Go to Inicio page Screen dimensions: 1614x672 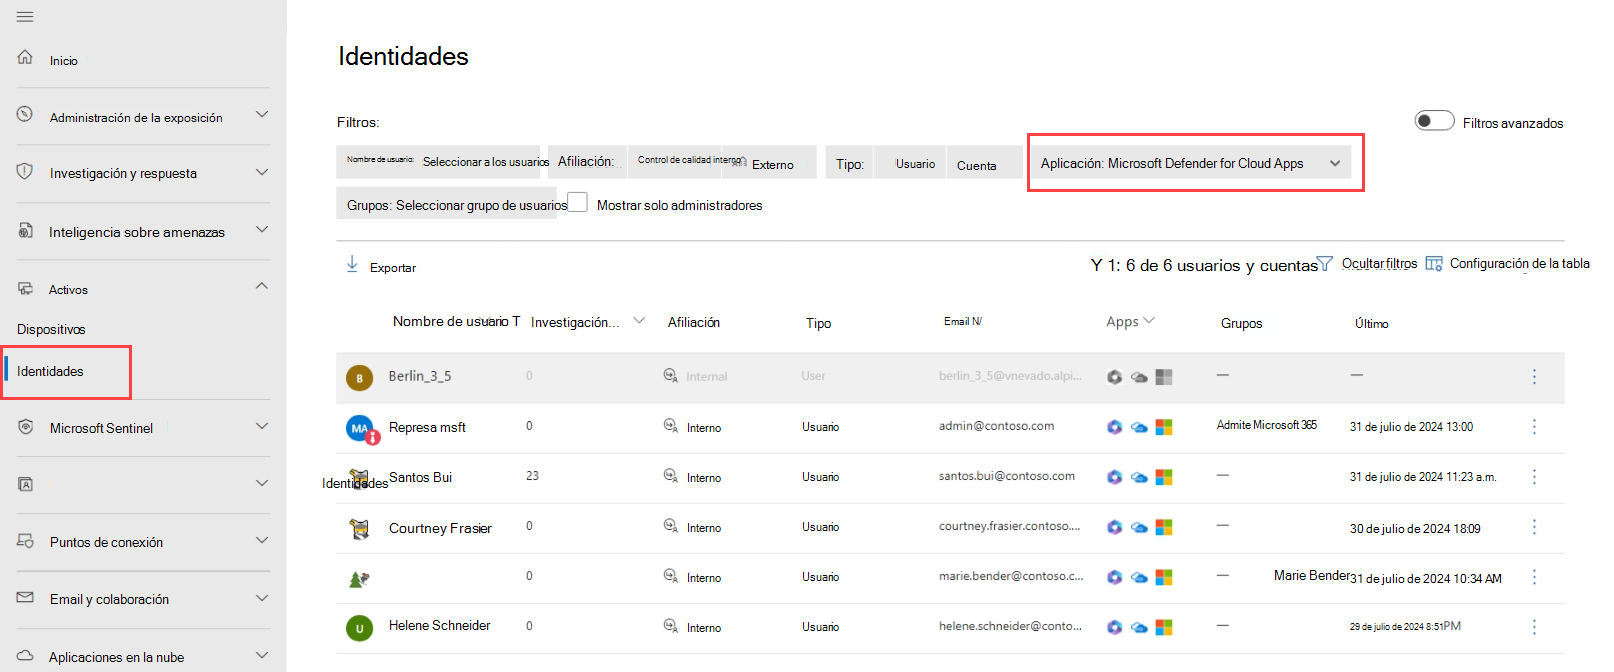pos(64,61)
